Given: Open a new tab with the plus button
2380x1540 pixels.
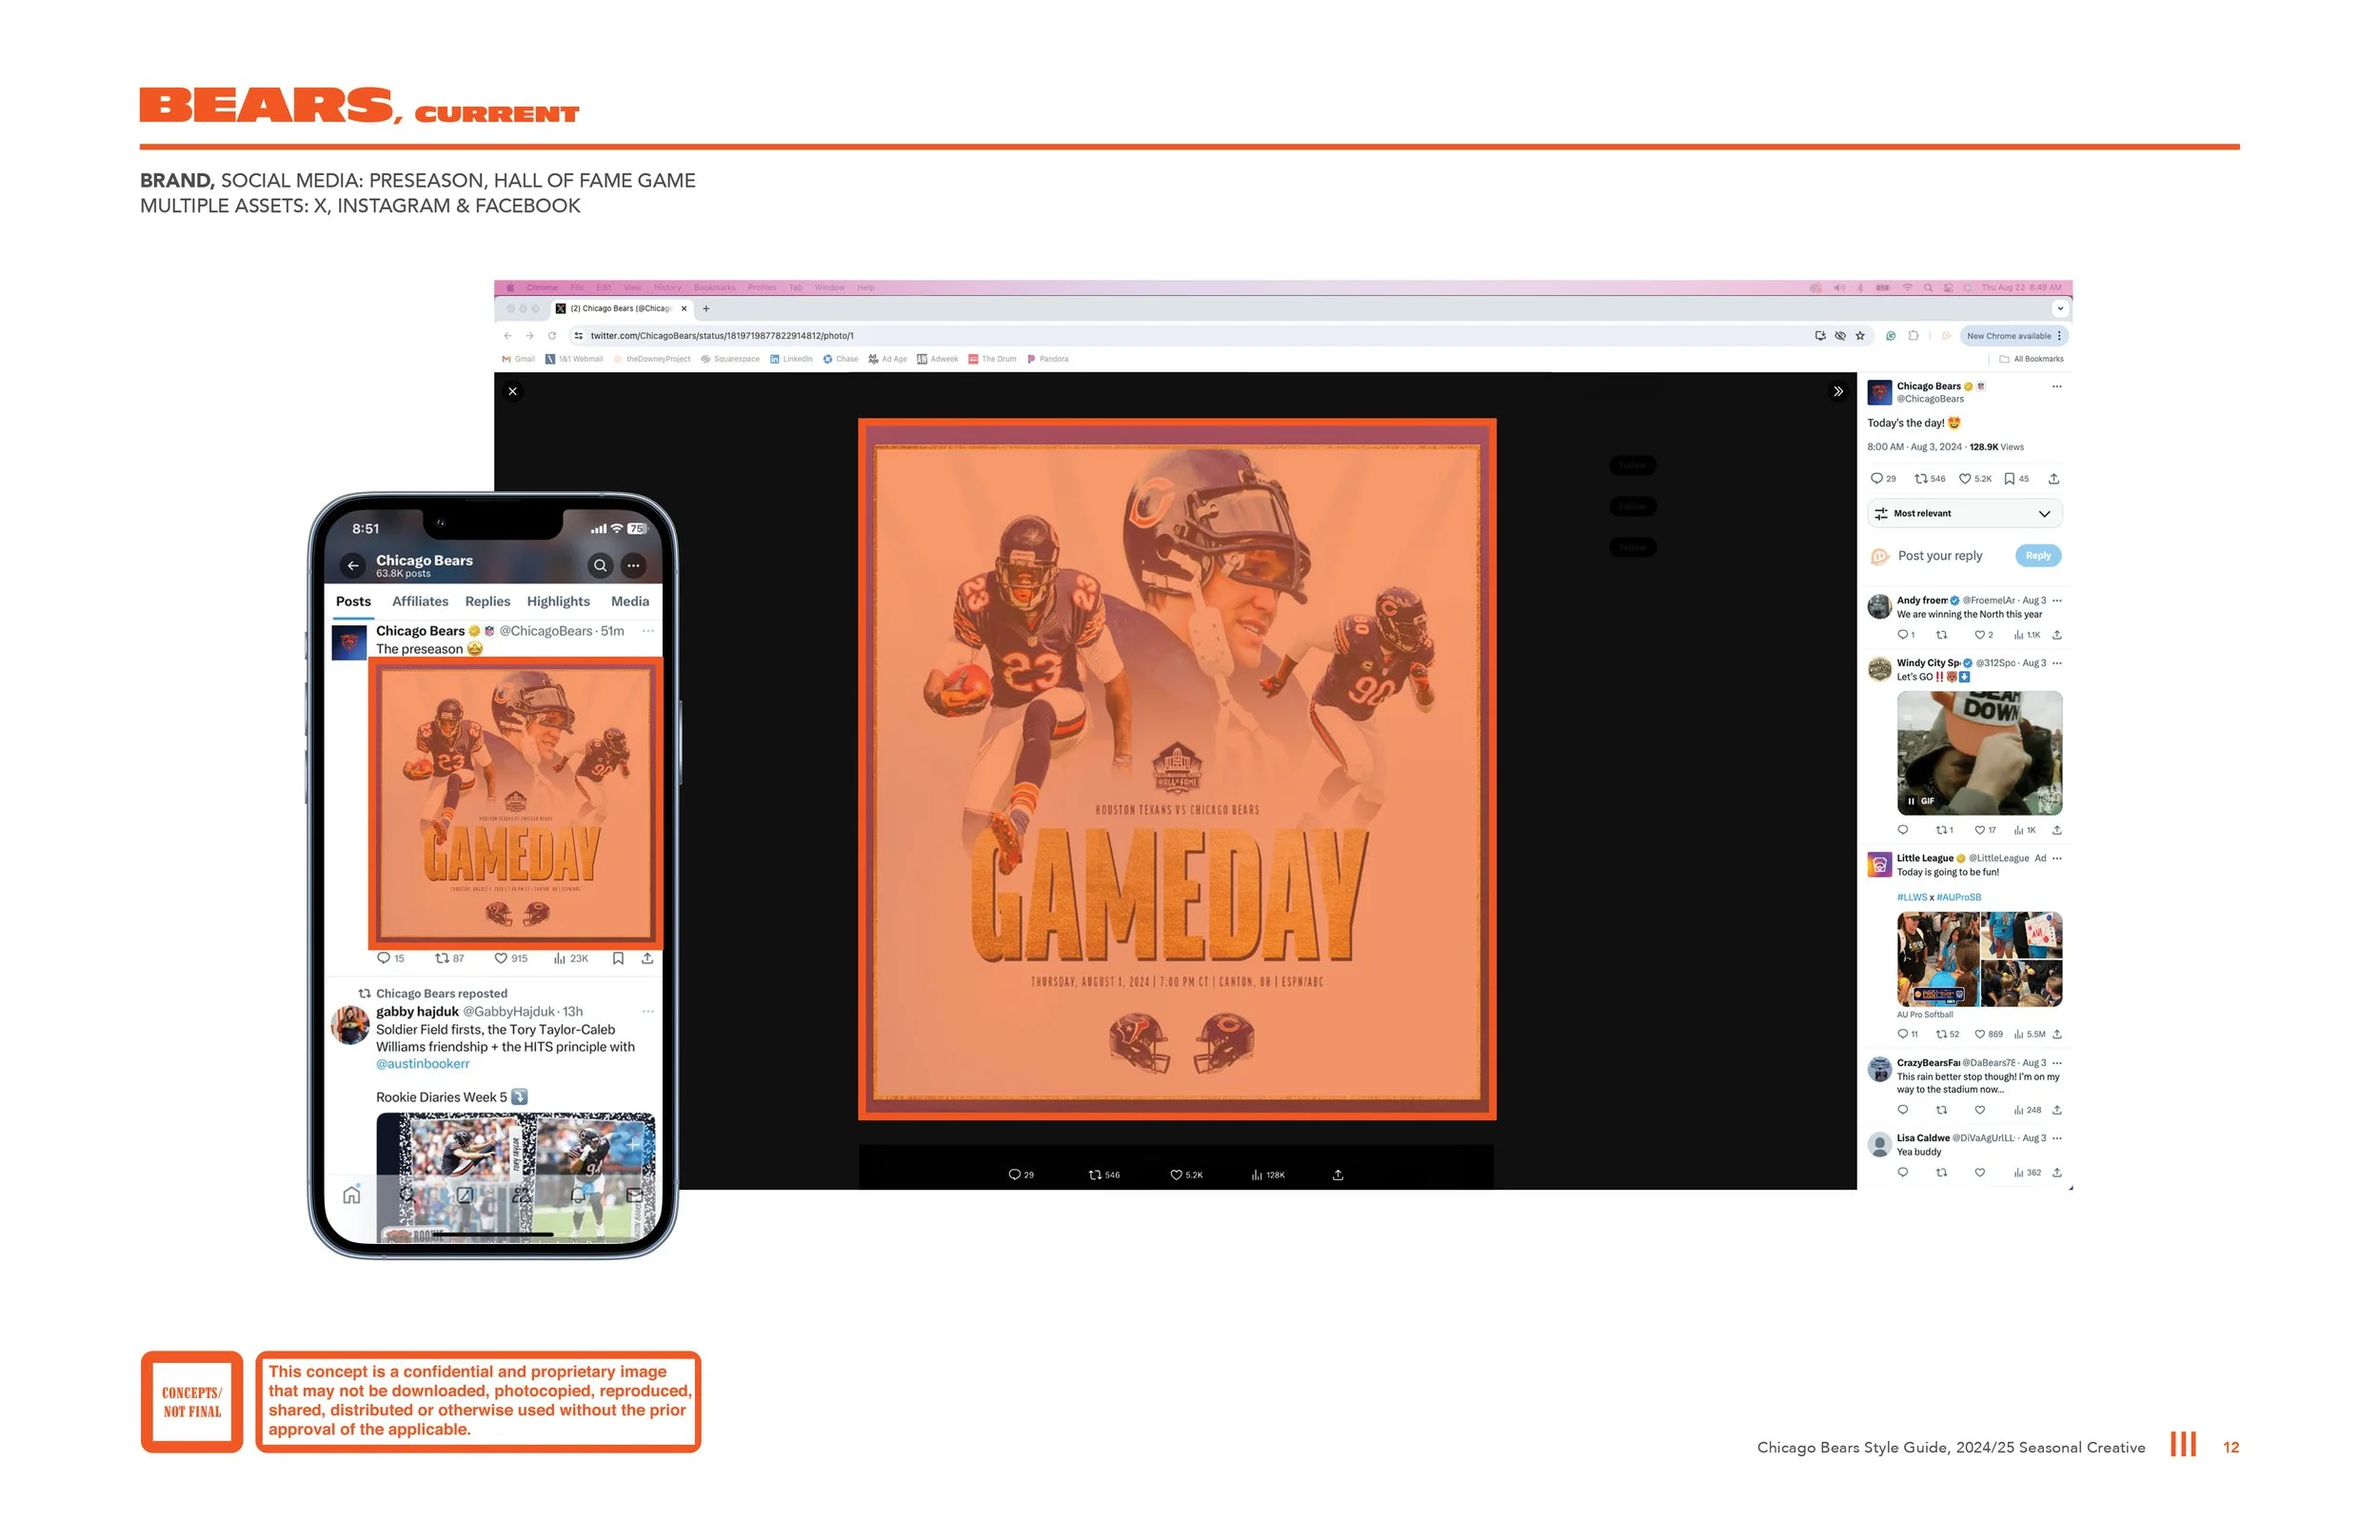Looking at the screenshot, I should [x=706, y=309].
